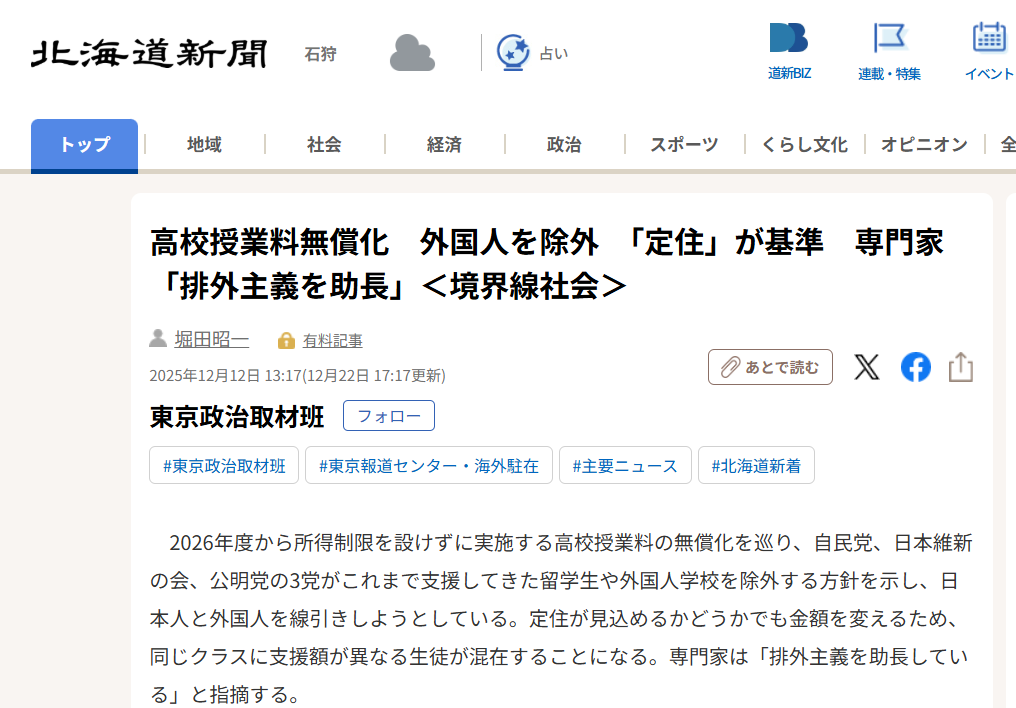Go to the 経済 section tab
This screenshot has height=708, width=1016.
point(444,145)
